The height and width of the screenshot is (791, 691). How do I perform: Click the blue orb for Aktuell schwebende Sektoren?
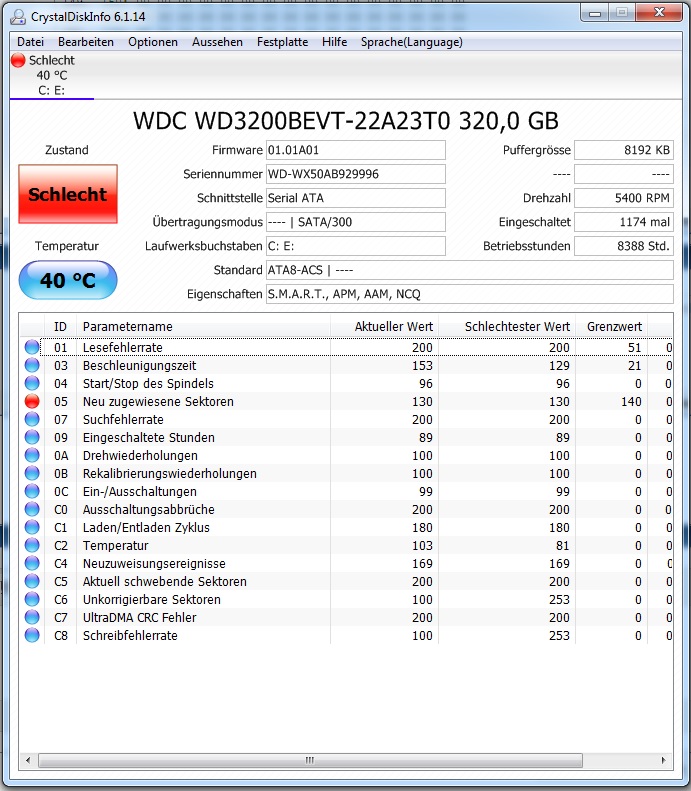coord(32,581)
